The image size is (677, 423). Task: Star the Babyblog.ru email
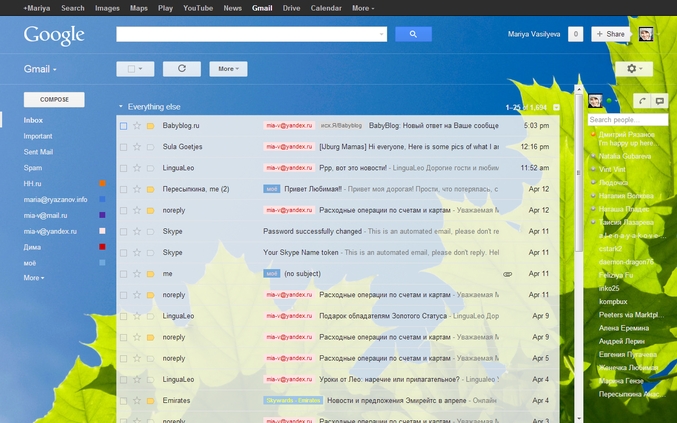tap(137, 126)
